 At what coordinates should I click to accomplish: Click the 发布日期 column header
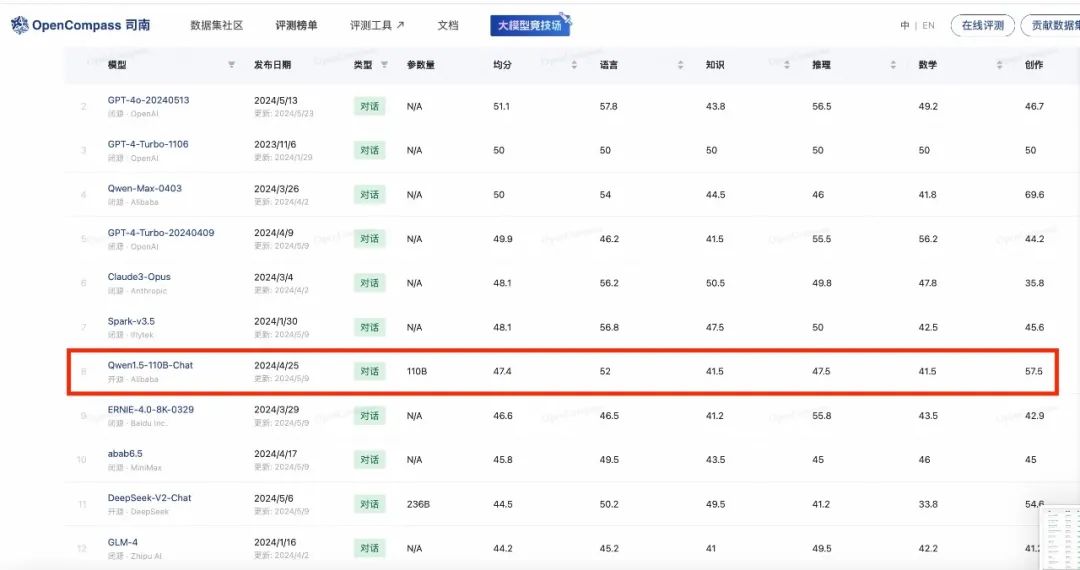tap(273, 65)
